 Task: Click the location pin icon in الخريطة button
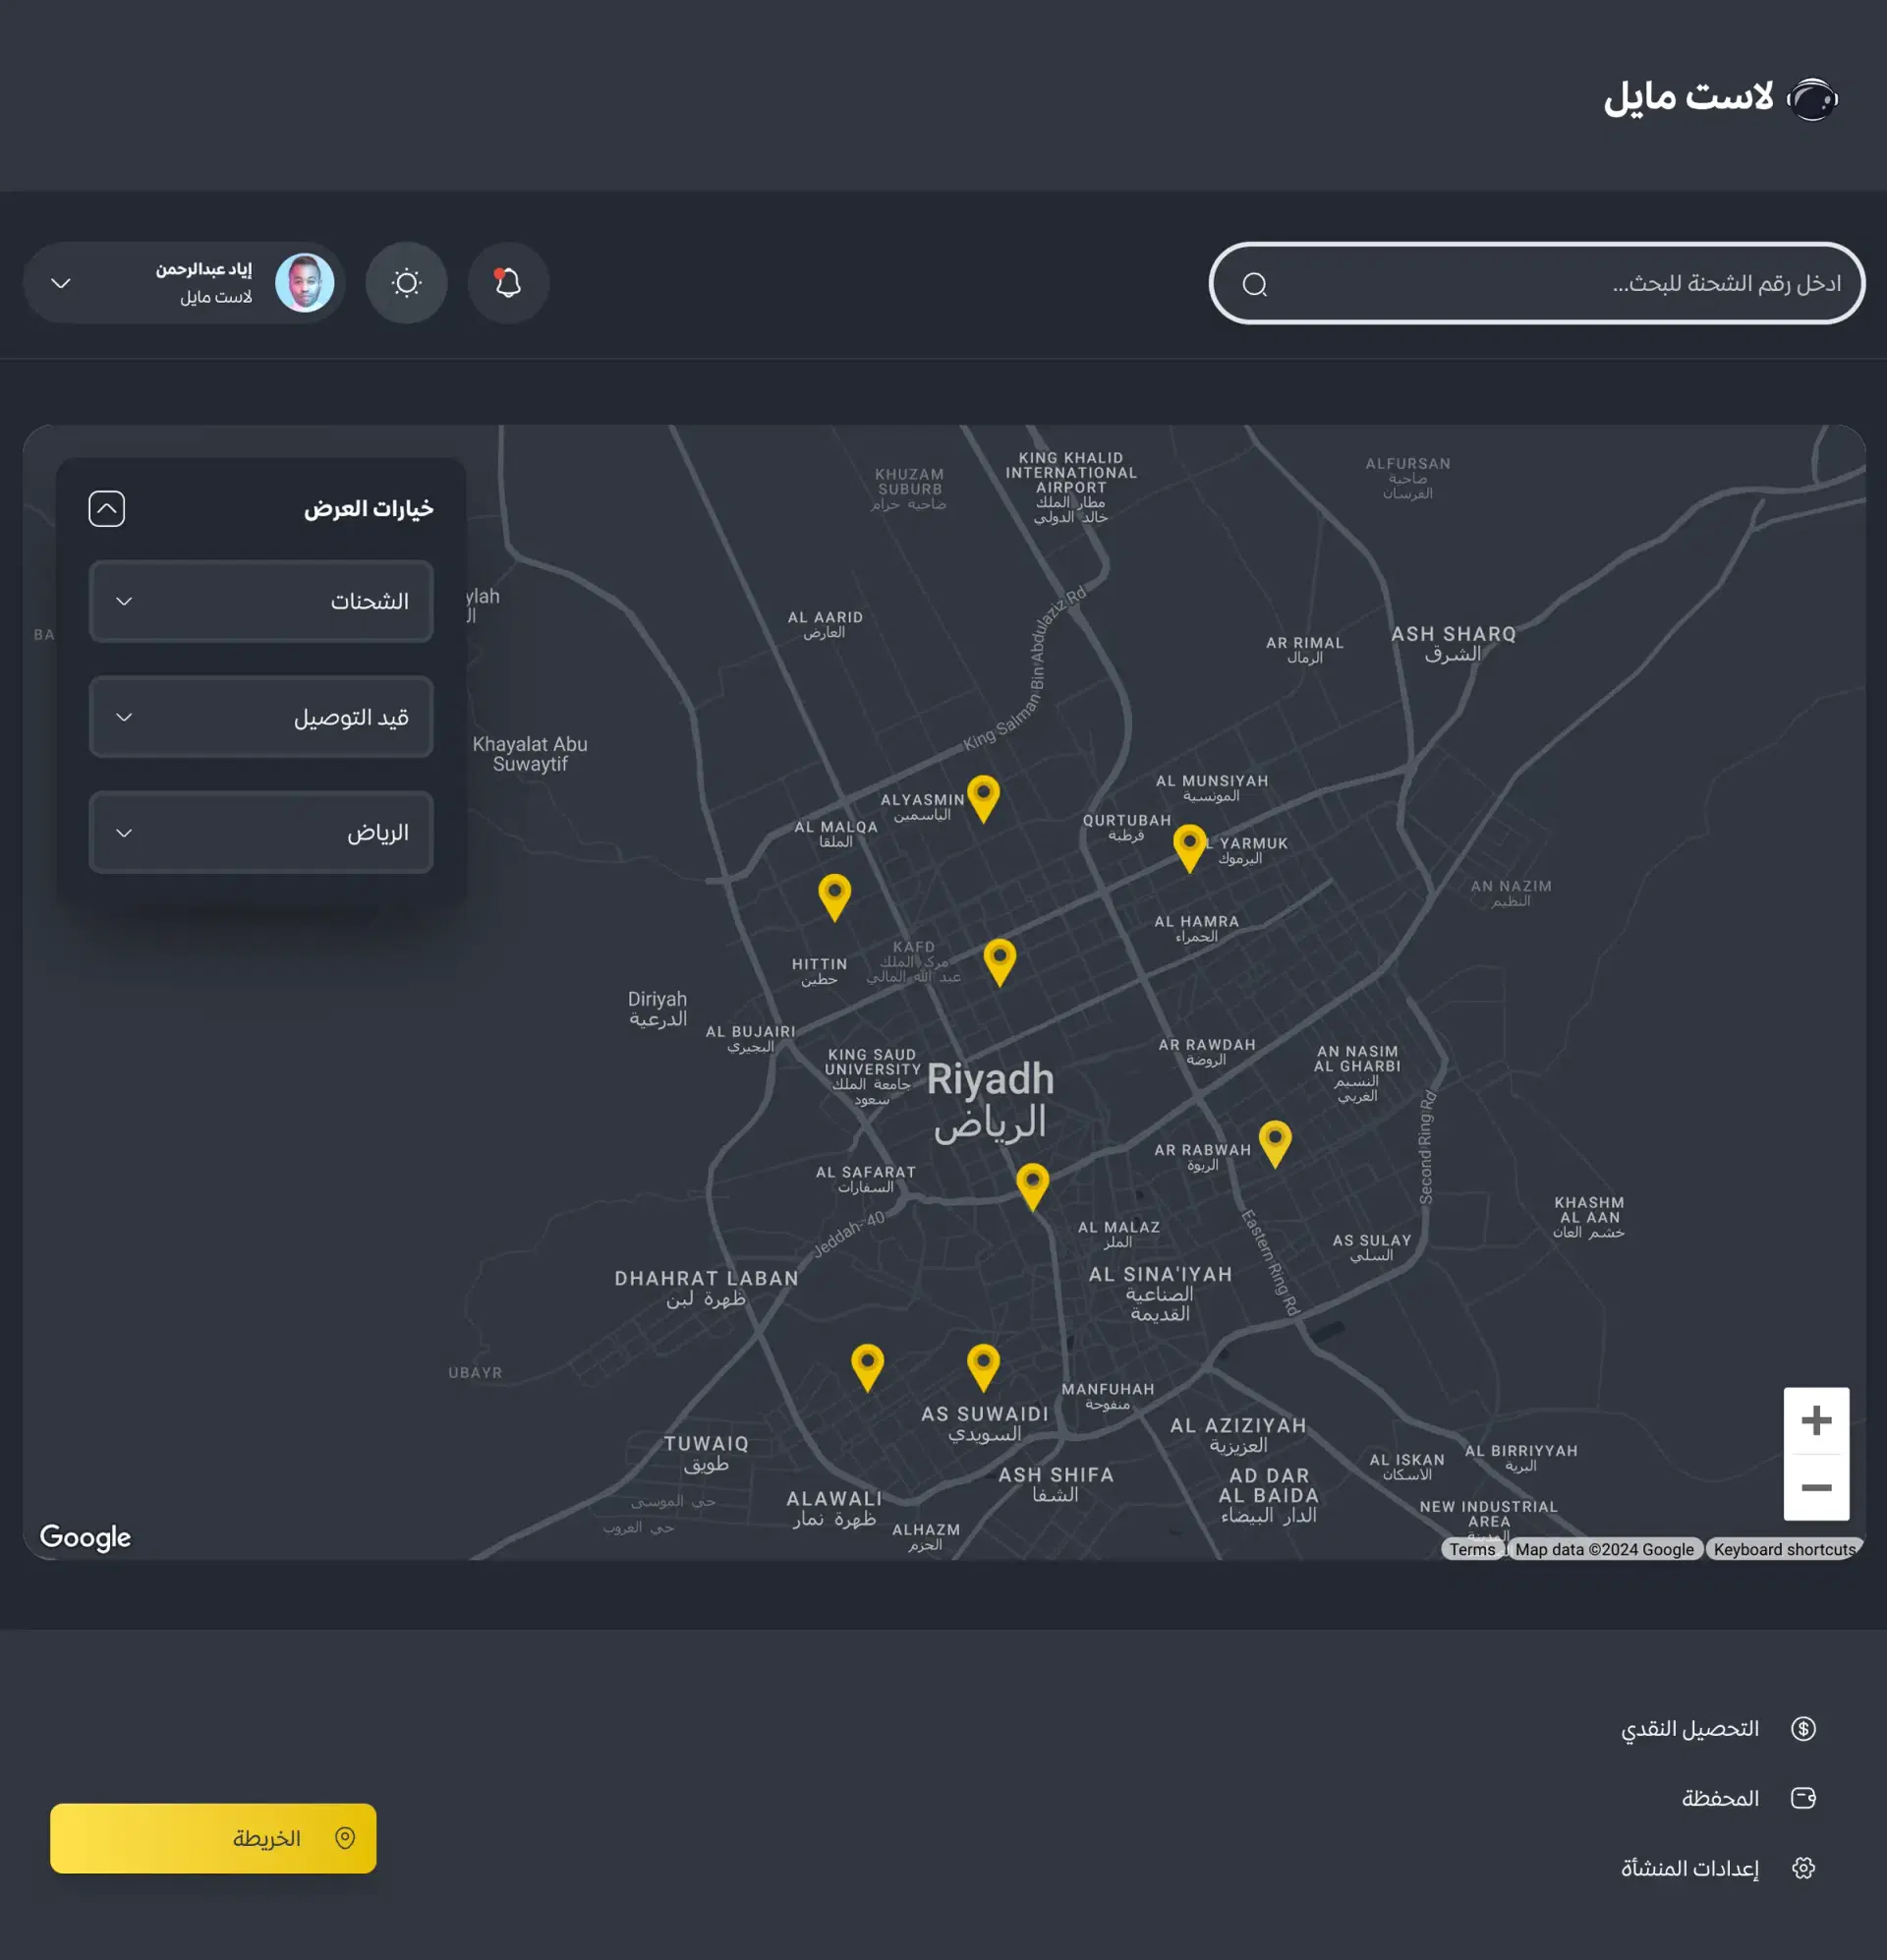345,1838
